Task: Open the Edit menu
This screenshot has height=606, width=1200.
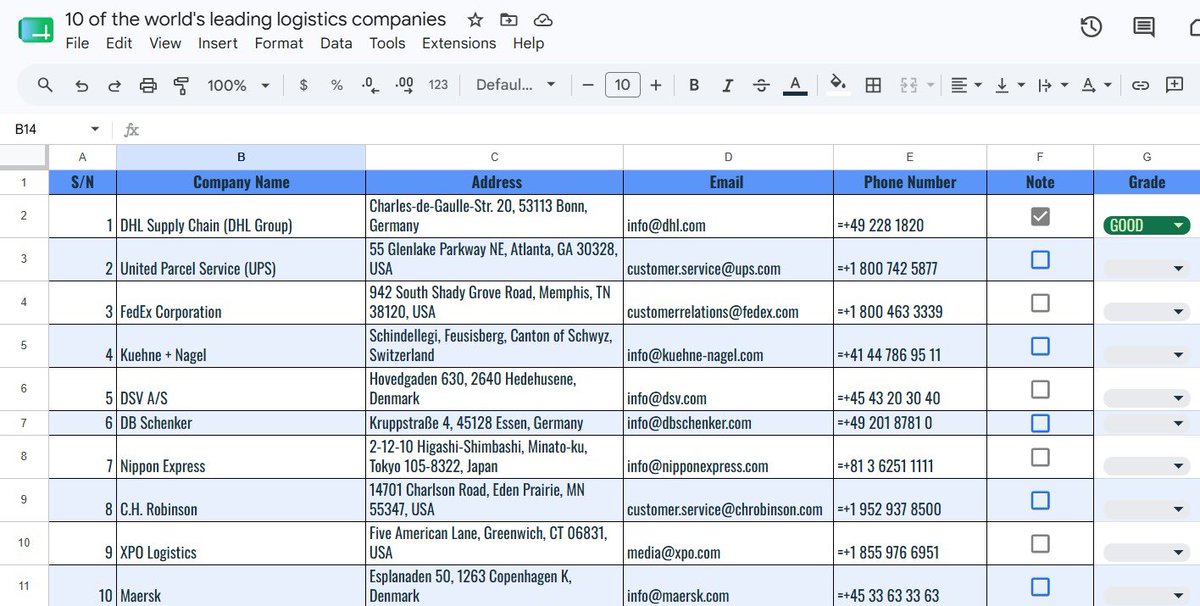Action: [119, 43]
